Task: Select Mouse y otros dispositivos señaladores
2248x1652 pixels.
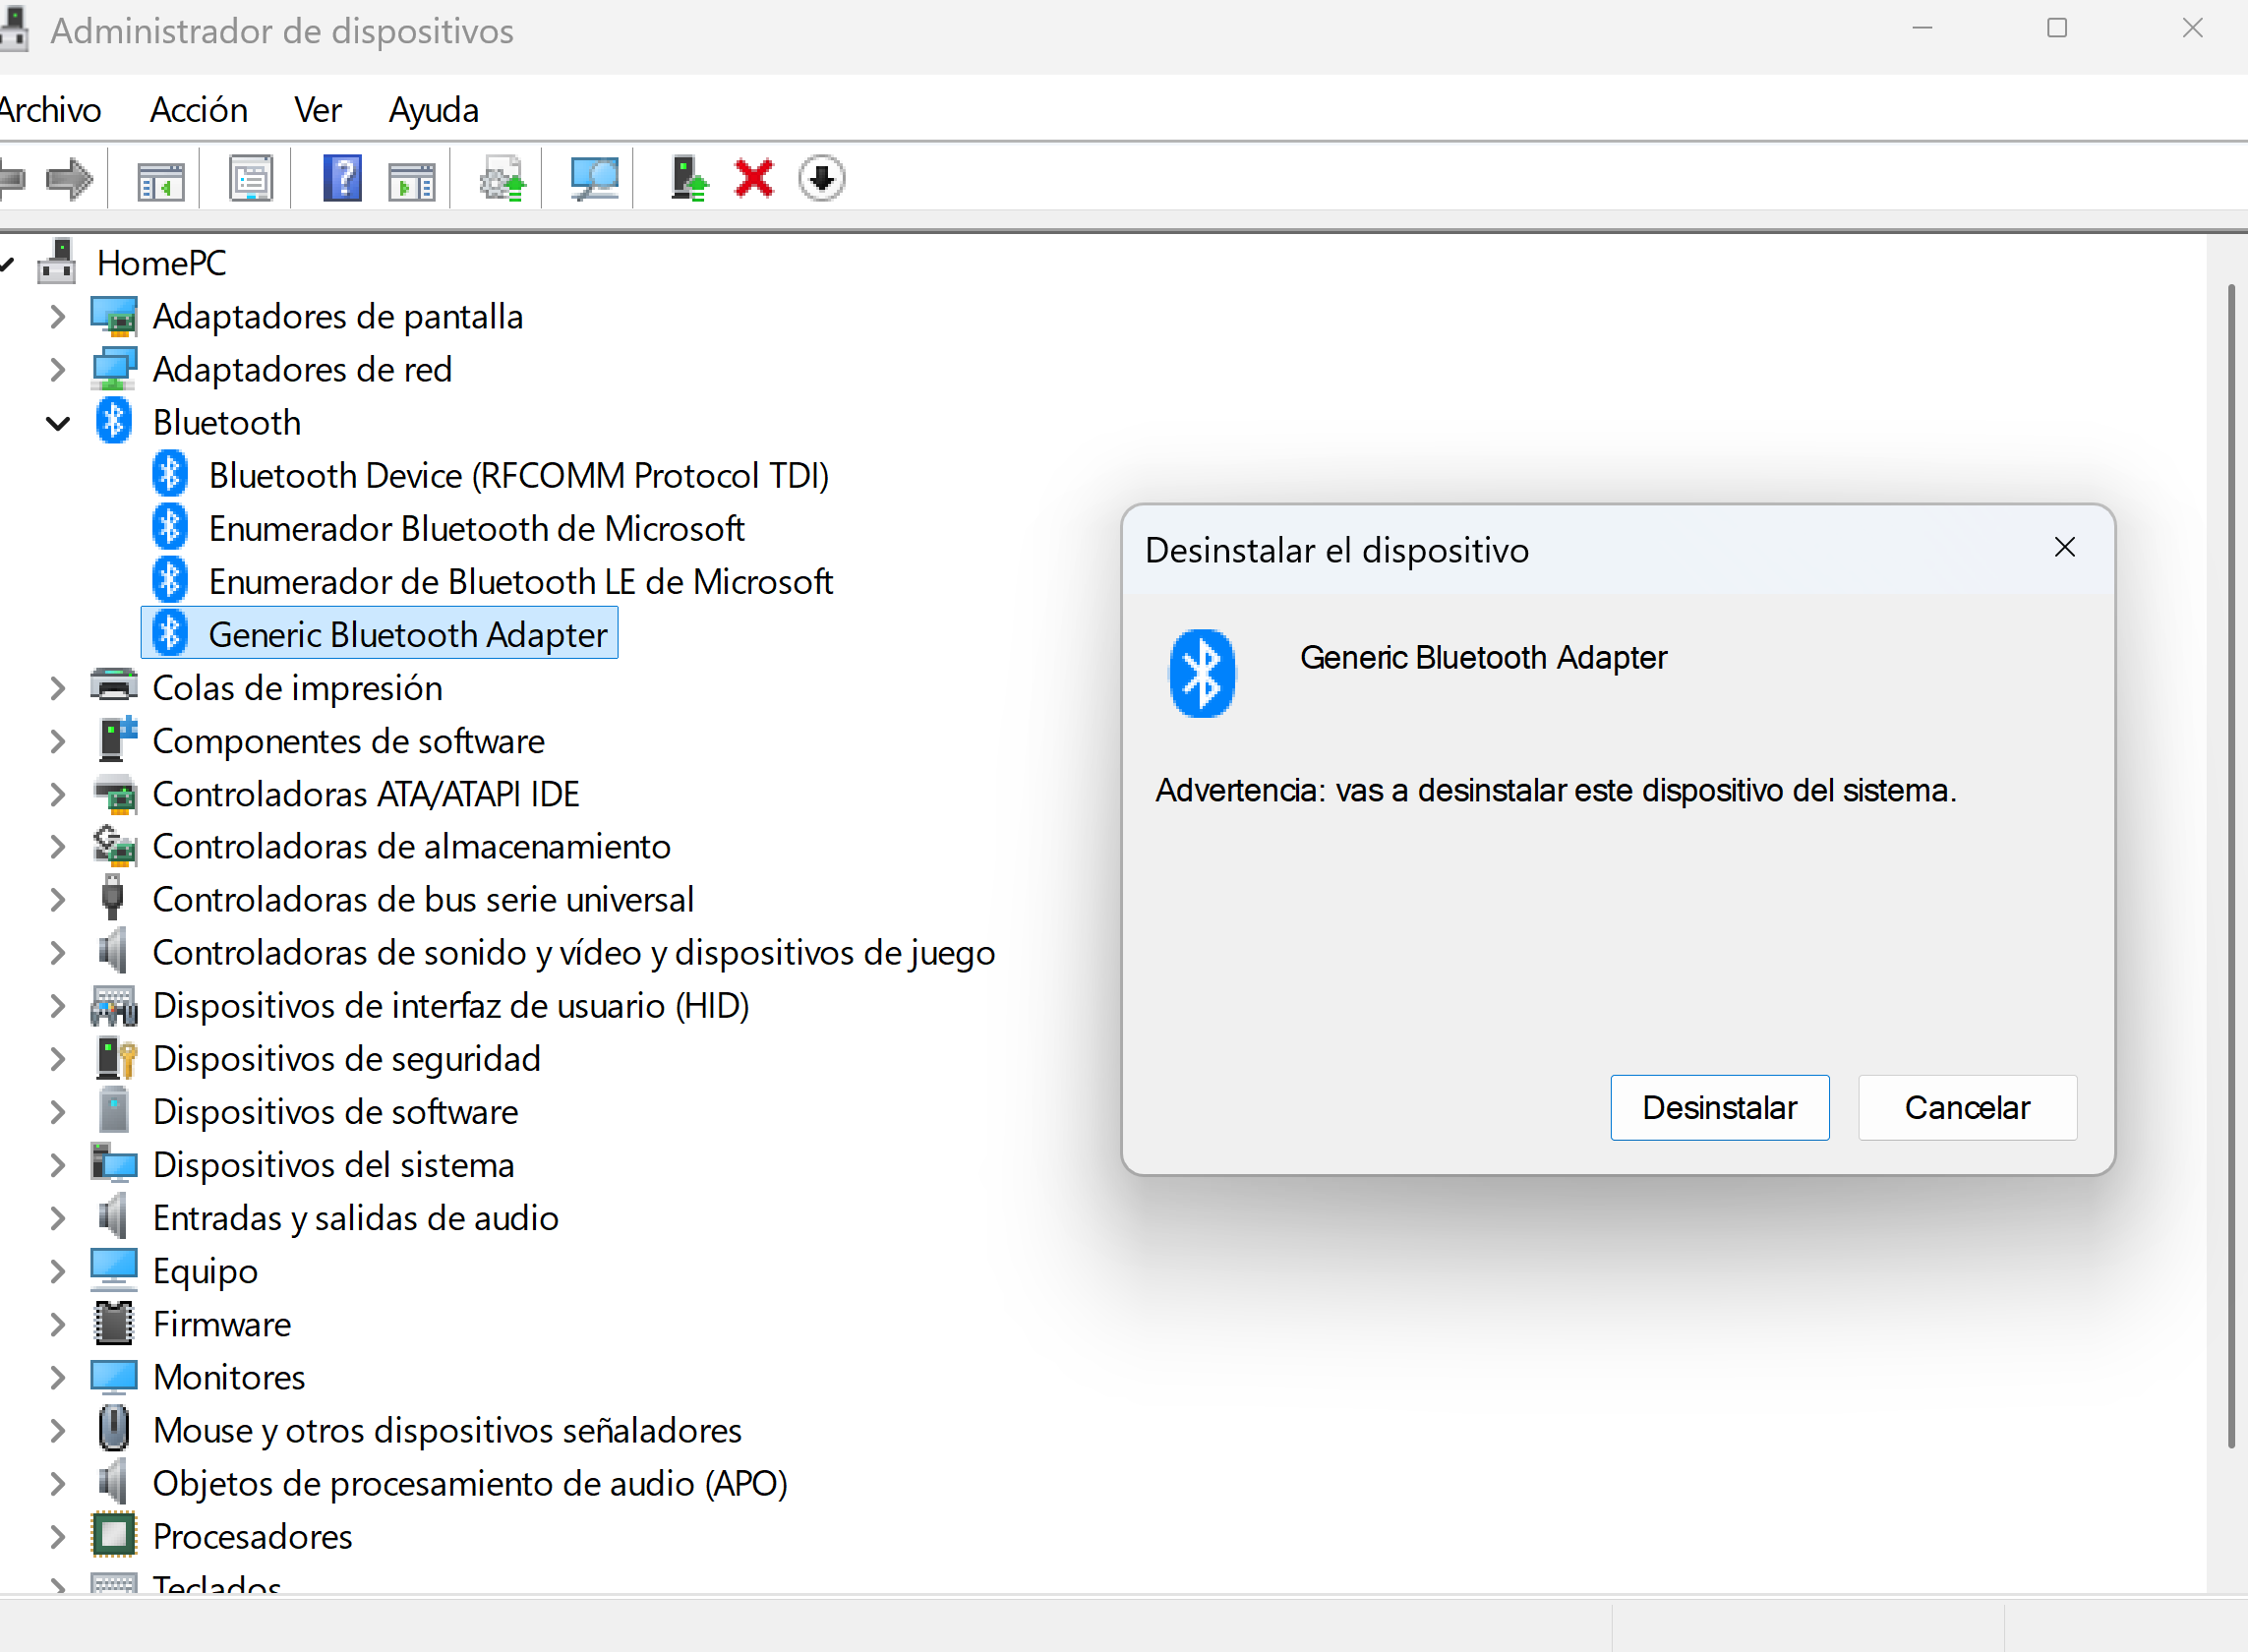Action: (447, 1430)
